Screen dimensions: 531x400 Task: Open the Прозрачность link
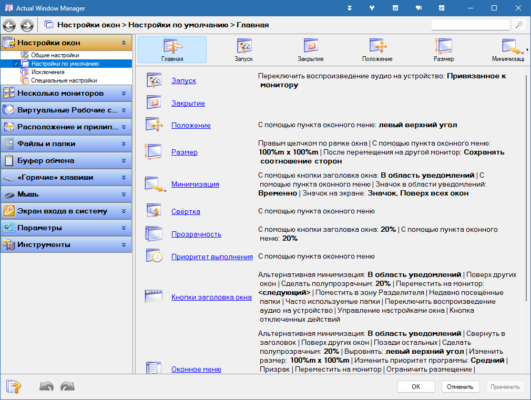click(196, 234)
